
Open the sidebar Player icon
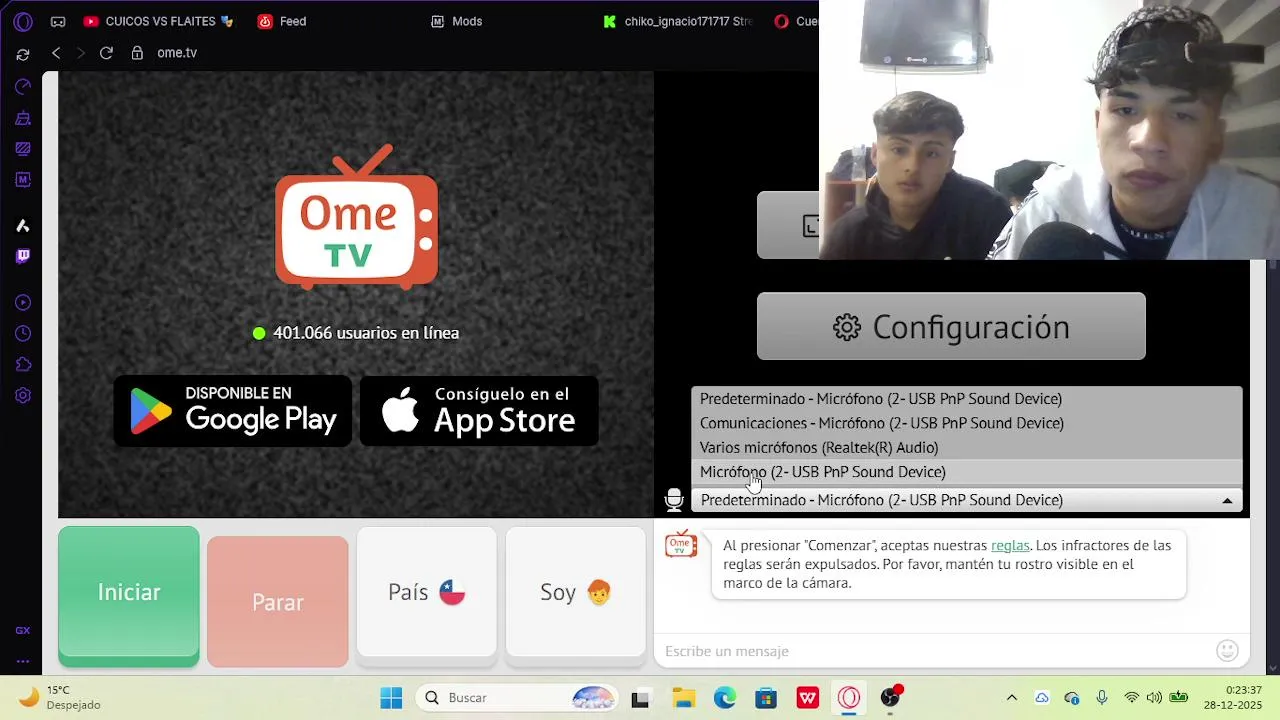(23, 303)
